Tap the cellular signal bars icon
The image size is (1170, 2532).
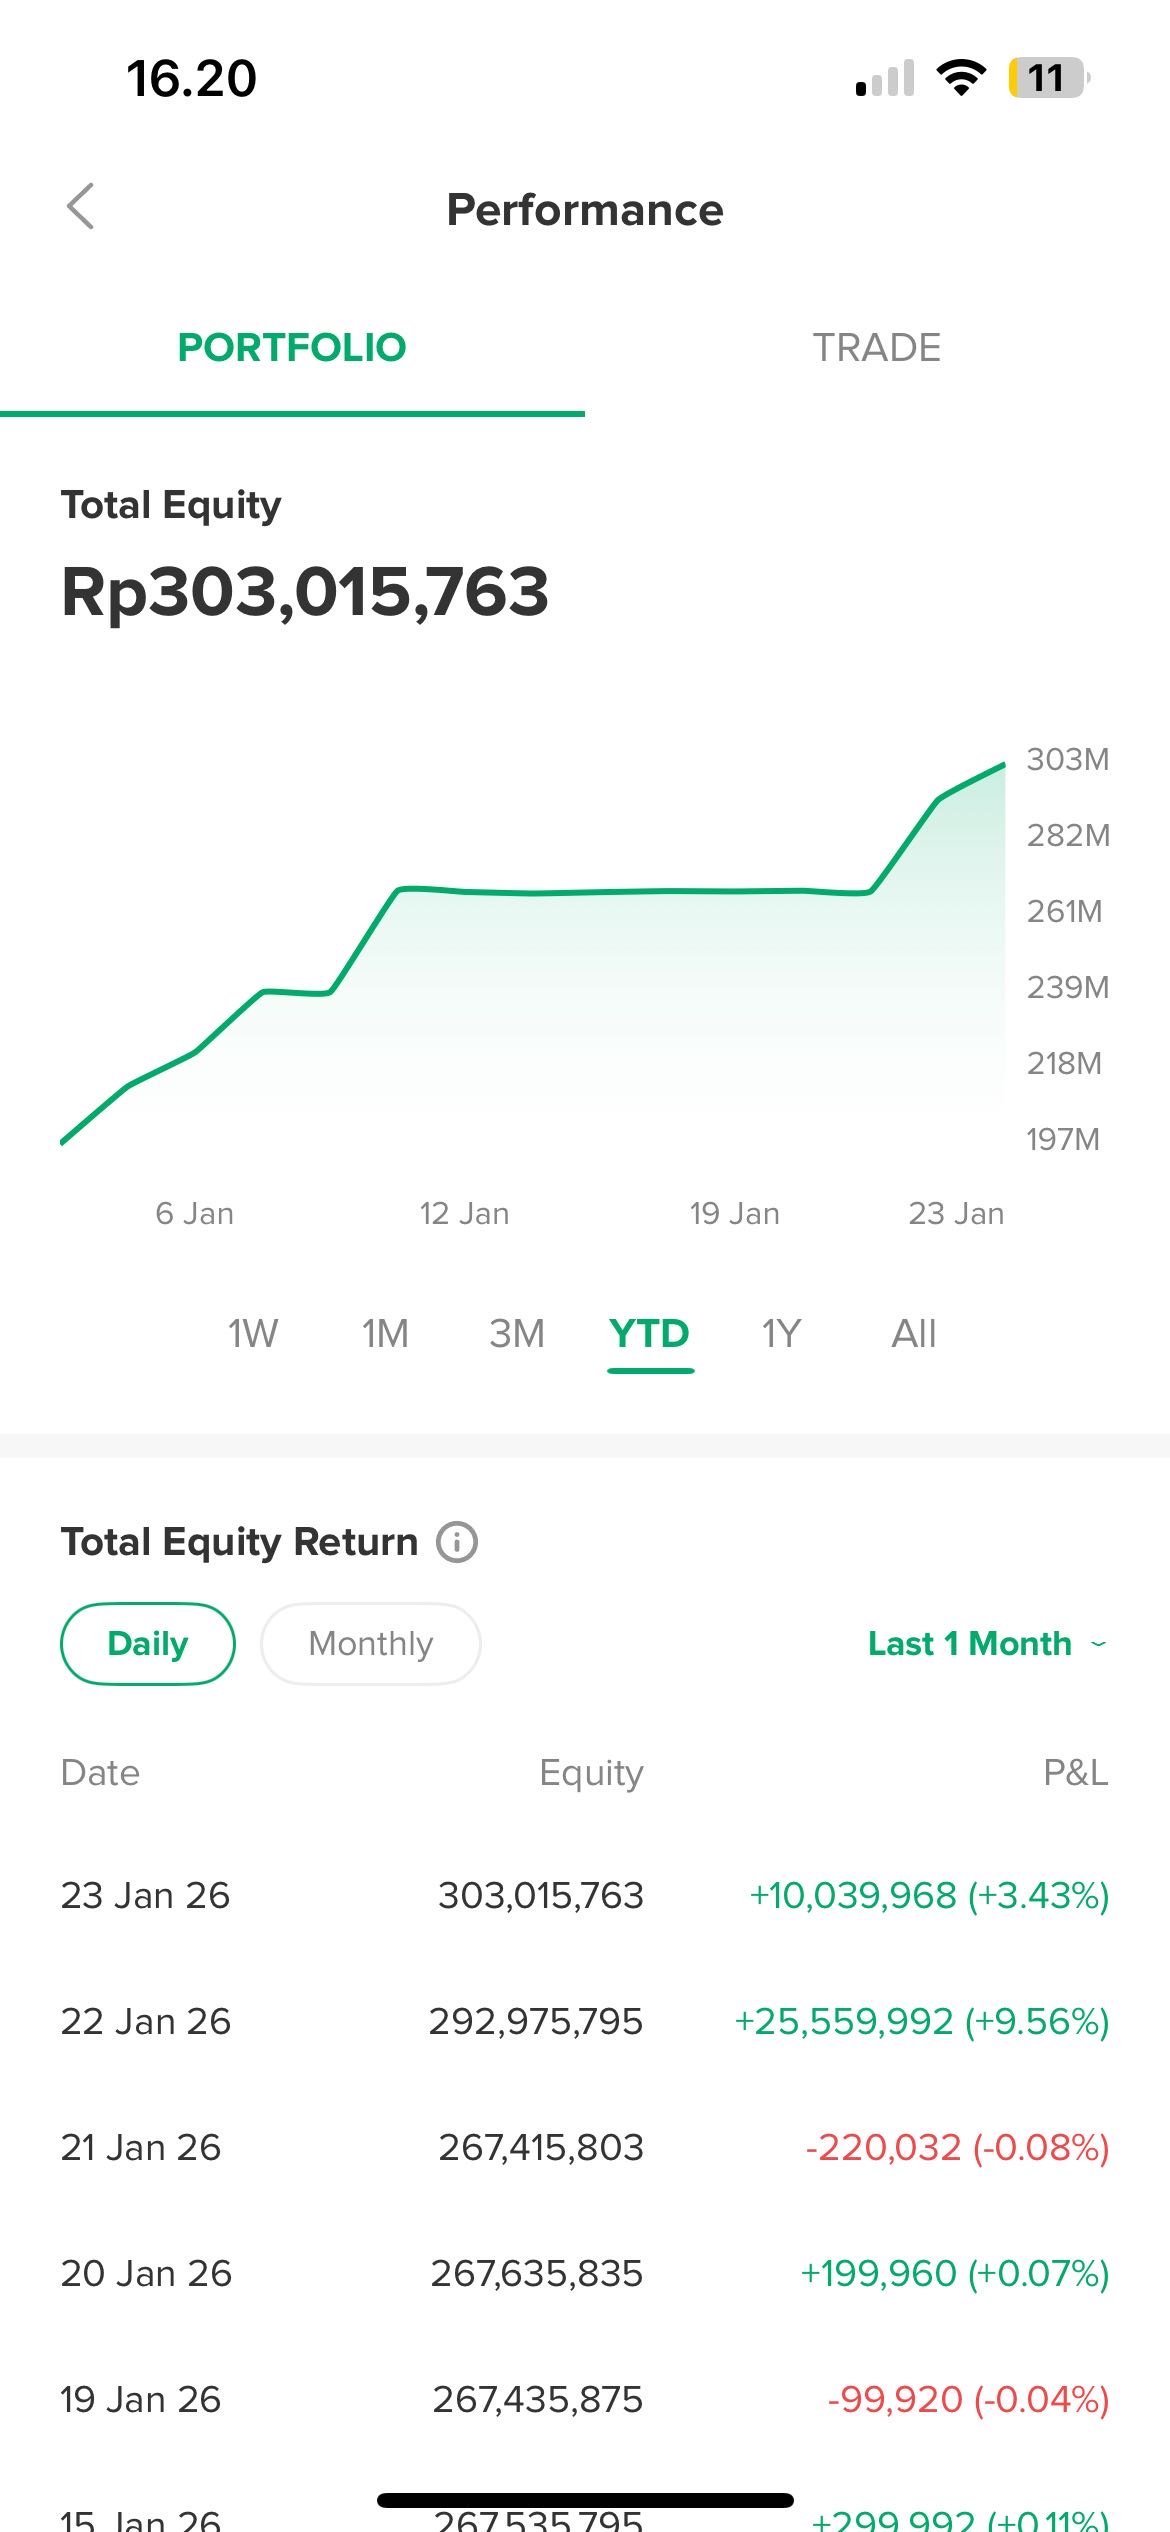tap(886, 79)
